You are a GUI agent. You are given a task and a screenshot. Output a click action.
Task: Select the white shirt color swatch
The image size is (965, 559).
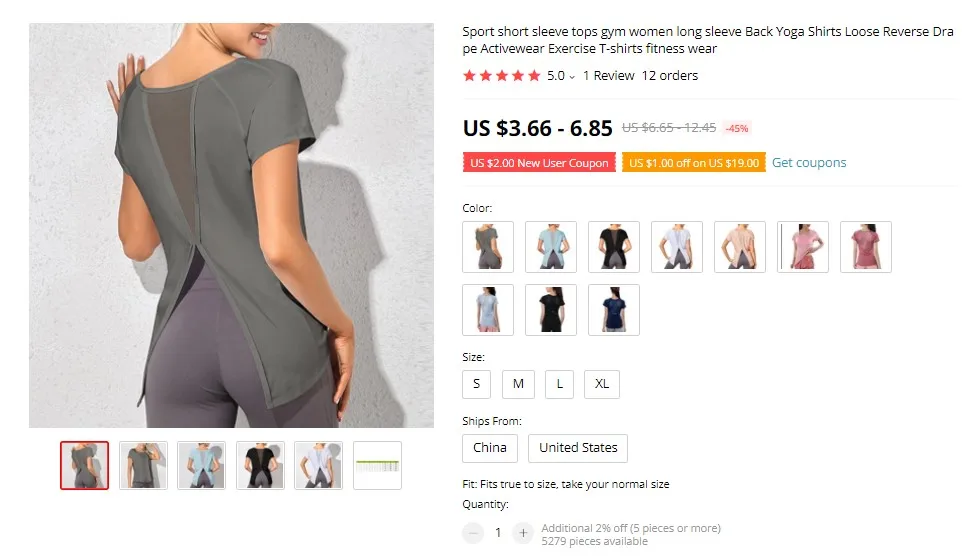pos(677,247)
